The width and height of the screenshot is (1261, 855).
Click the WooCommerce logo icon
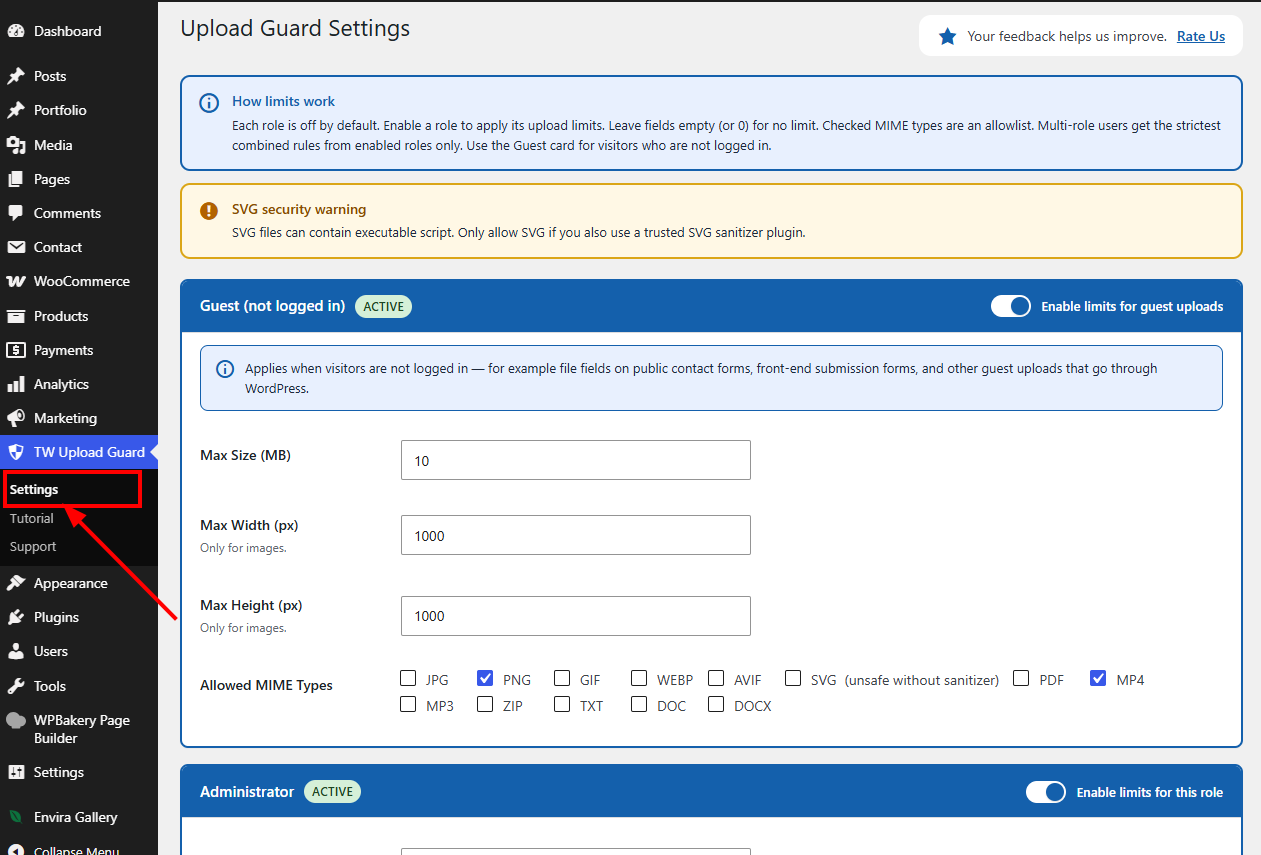coord(16,281)
